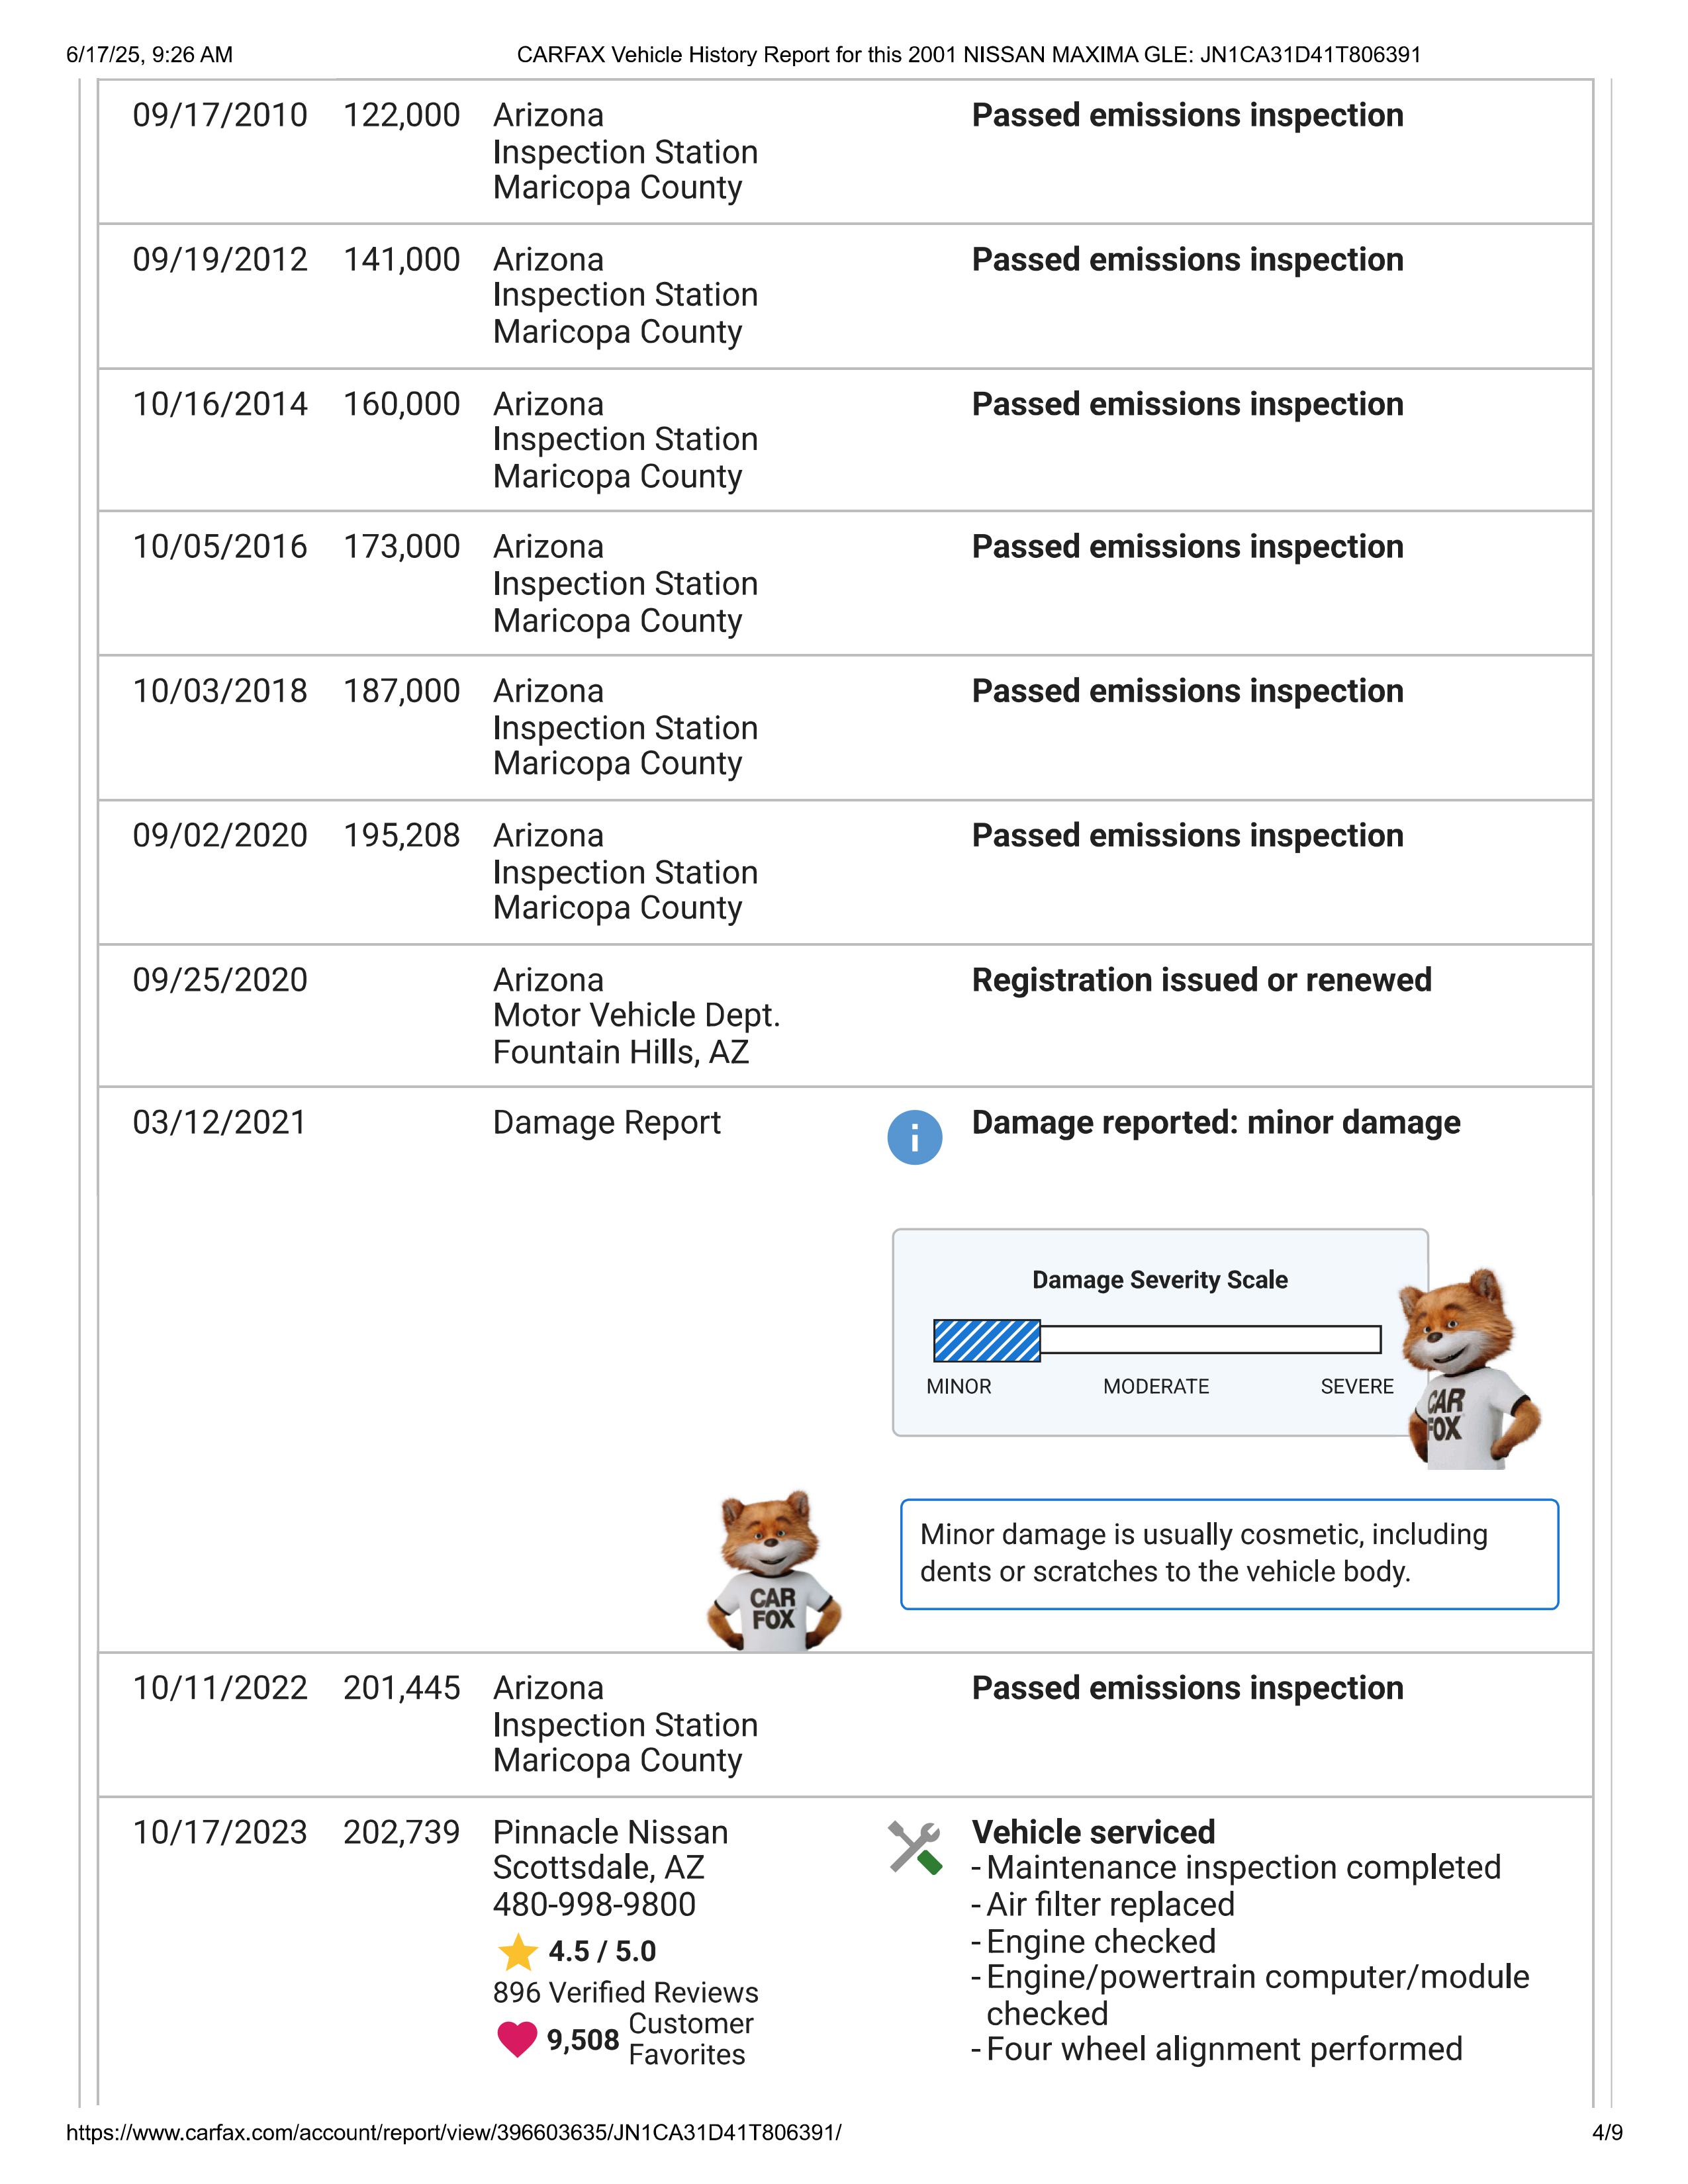
Task: Click the 896 Verified Reviews link
Action: click(x=625, y=1993)
